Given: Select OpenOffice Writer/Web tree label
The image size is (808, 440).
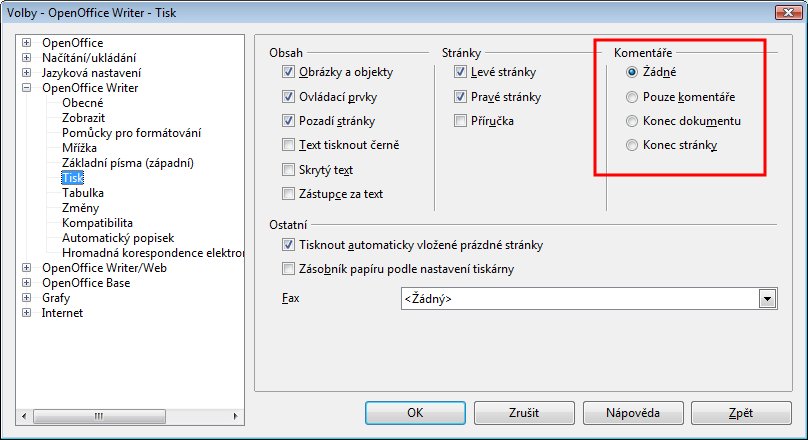Looking at the screenshot, I should pos(105,268).
